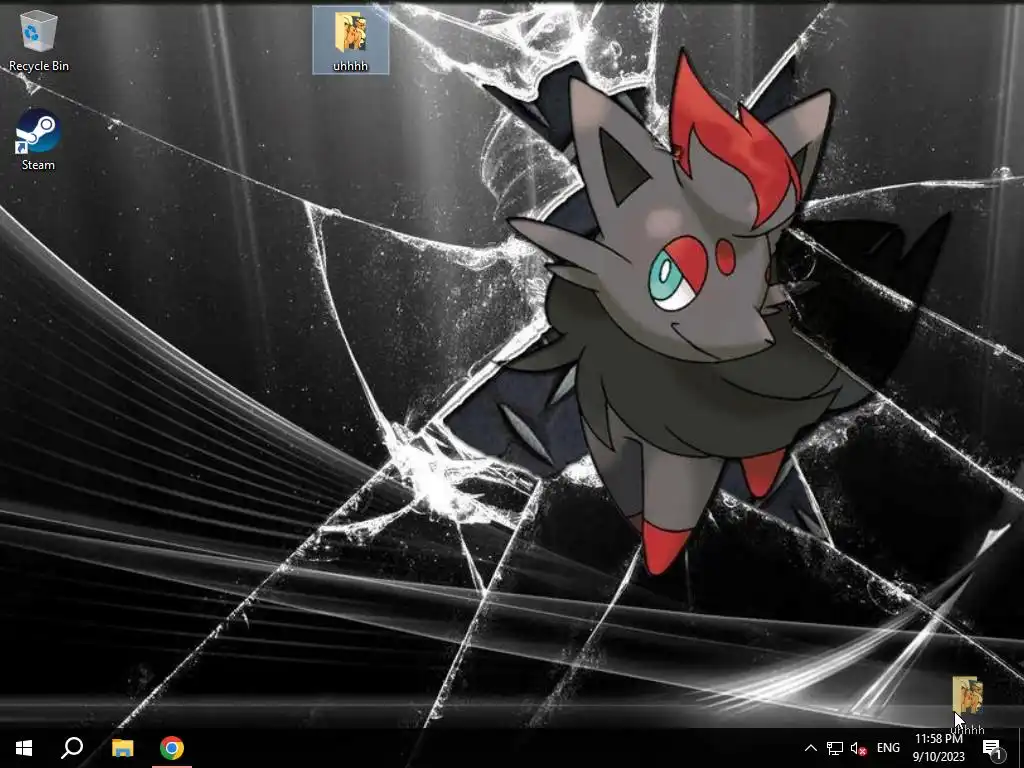Click the Recycle Bin label text
The image size is (1024, 768).
[x=39, y=66]
